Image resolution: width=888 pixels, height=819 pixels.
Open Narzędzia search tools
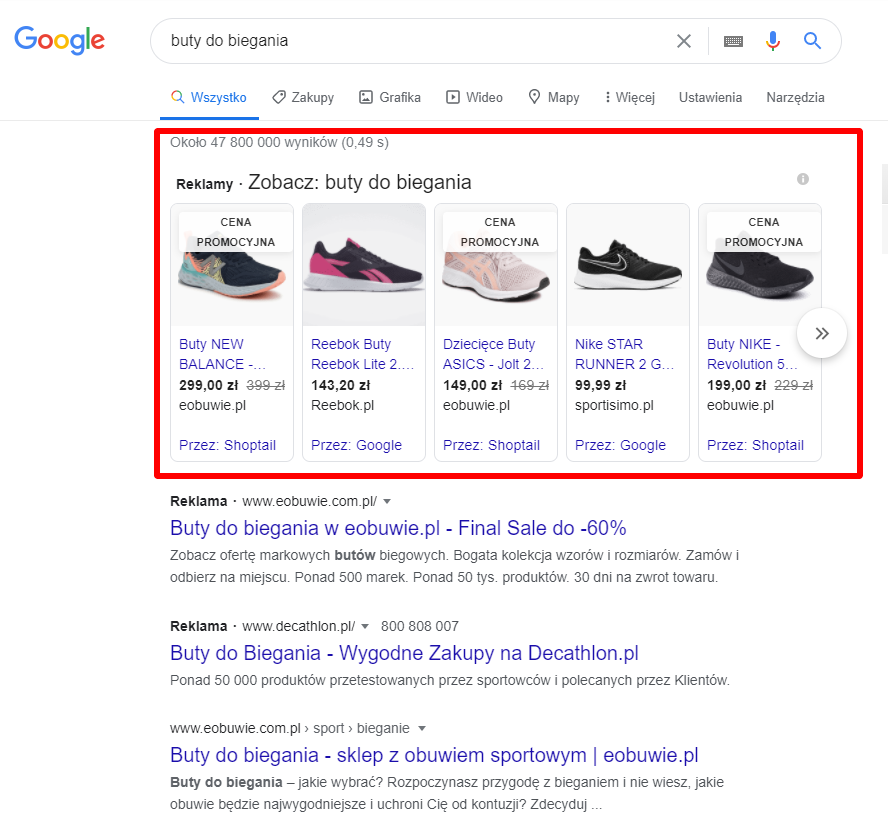pyautogui.click(x=795, y=97)
